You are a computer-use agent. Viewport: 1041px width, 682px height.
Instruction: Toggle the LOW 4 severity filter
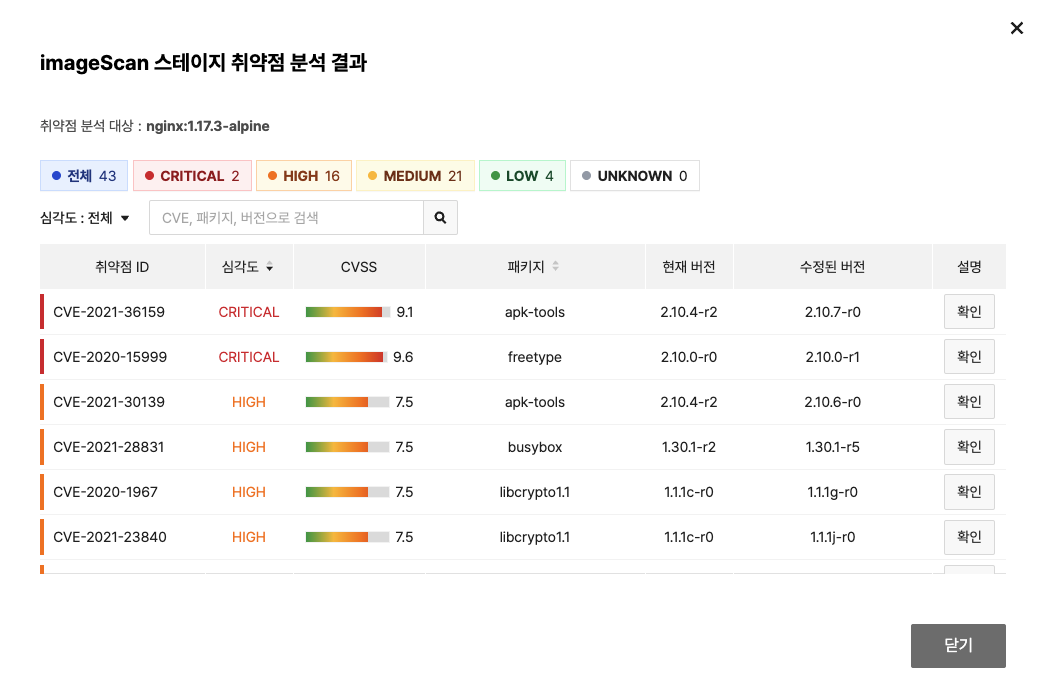click(x=521, y=175)
